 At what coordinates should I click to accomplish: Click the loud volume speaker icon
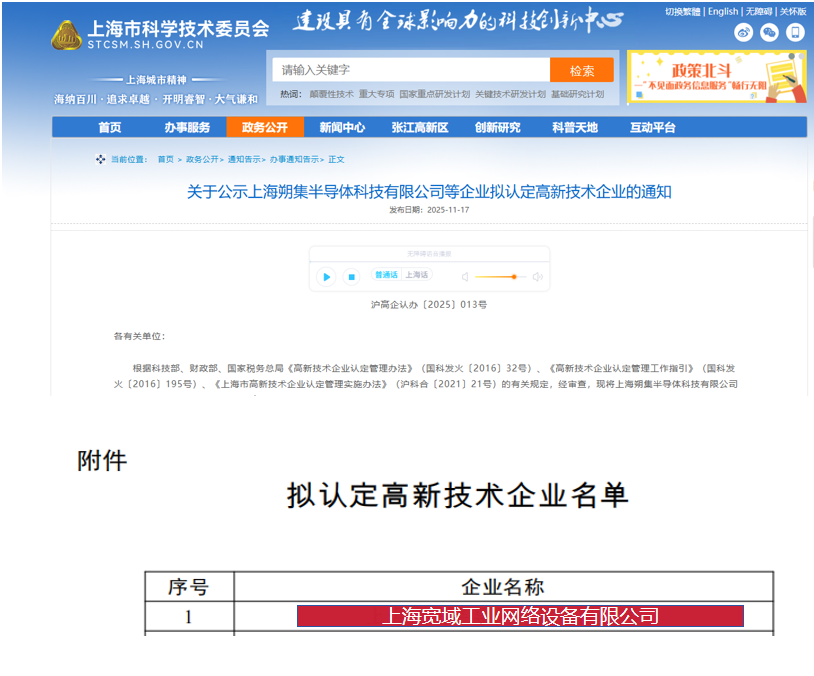click(x=537, y=276)
